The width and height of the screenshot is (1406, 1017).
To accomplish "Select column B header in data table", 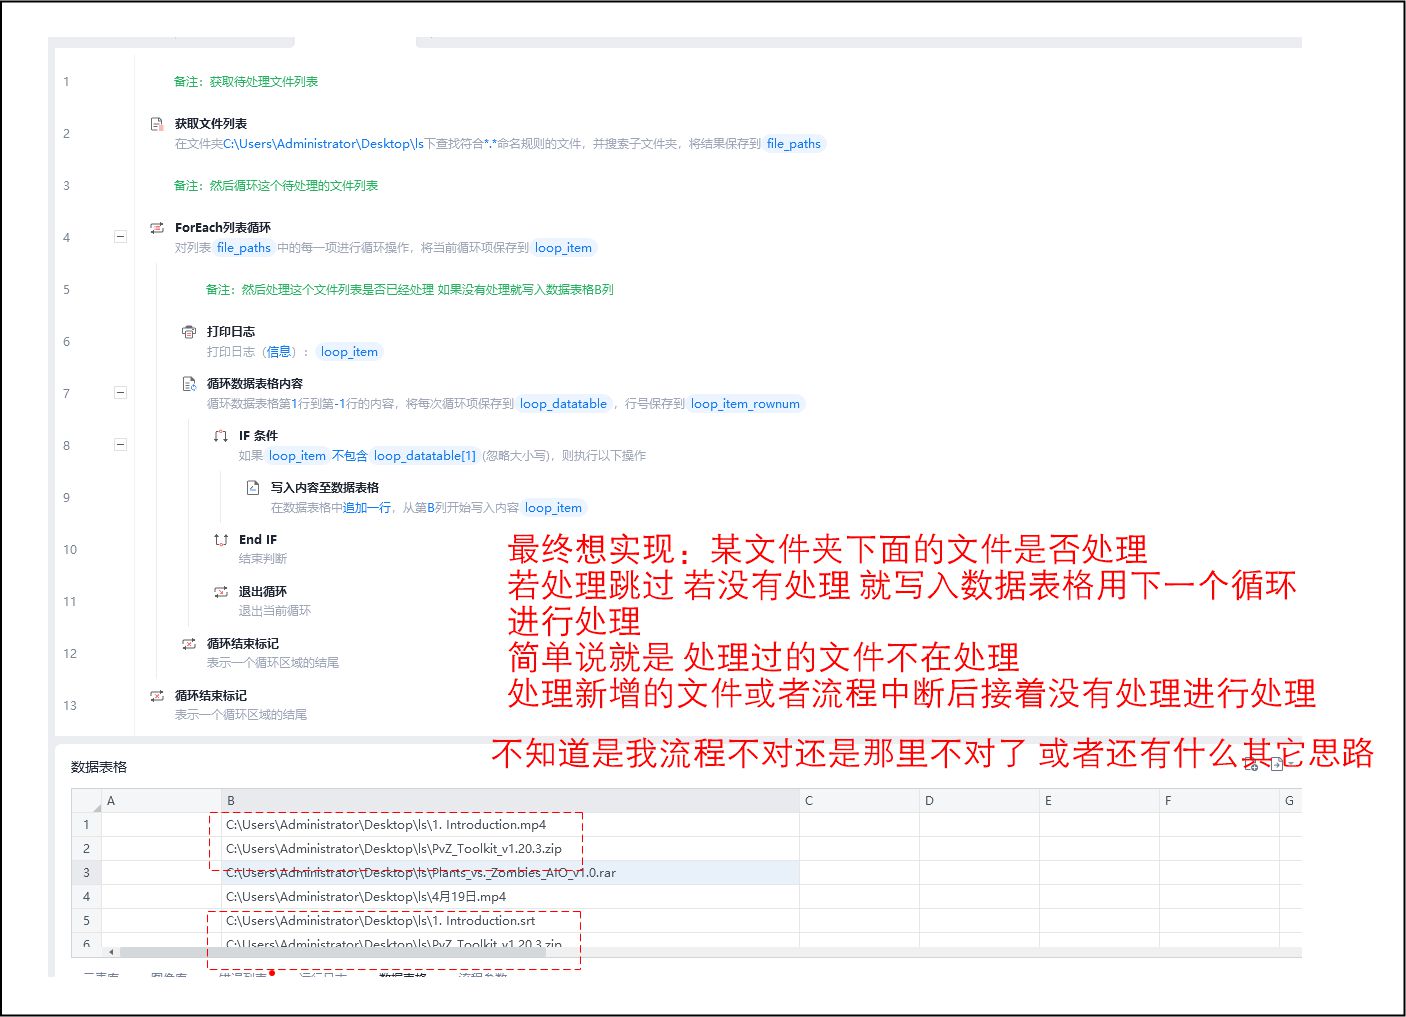I will [x=510, y=801].
